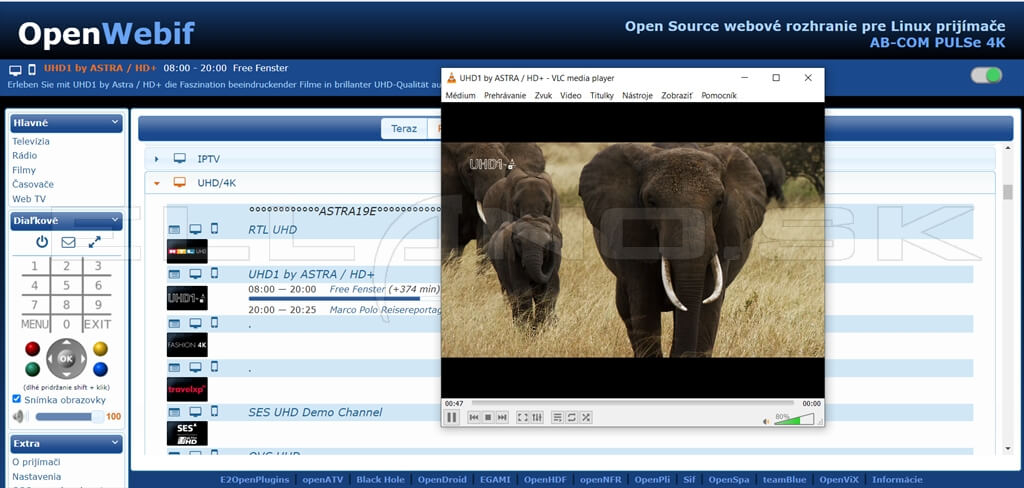Click the remote OK button
The height and width of the screenshot is (488, 1024).
pyautogui.click(x=66, y=359)
